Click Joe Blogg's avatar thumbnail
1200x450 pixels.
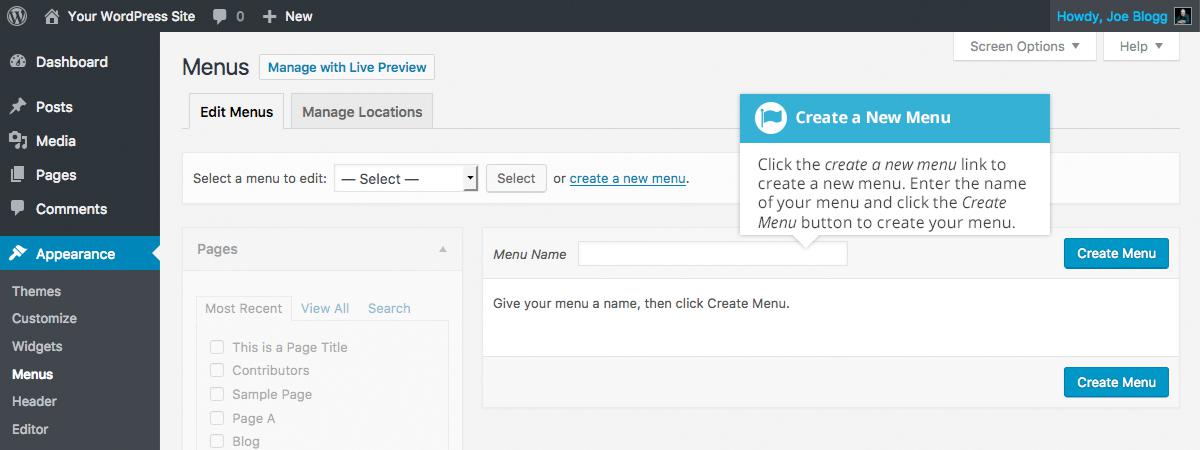tap(1181, 16)
